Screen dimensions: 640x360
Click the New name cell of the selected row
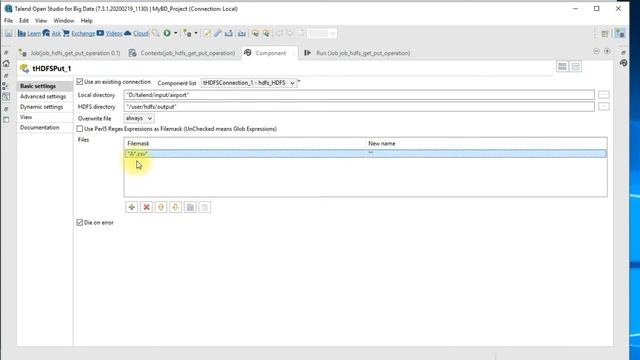pyautogui.click(x=486, y=153)
